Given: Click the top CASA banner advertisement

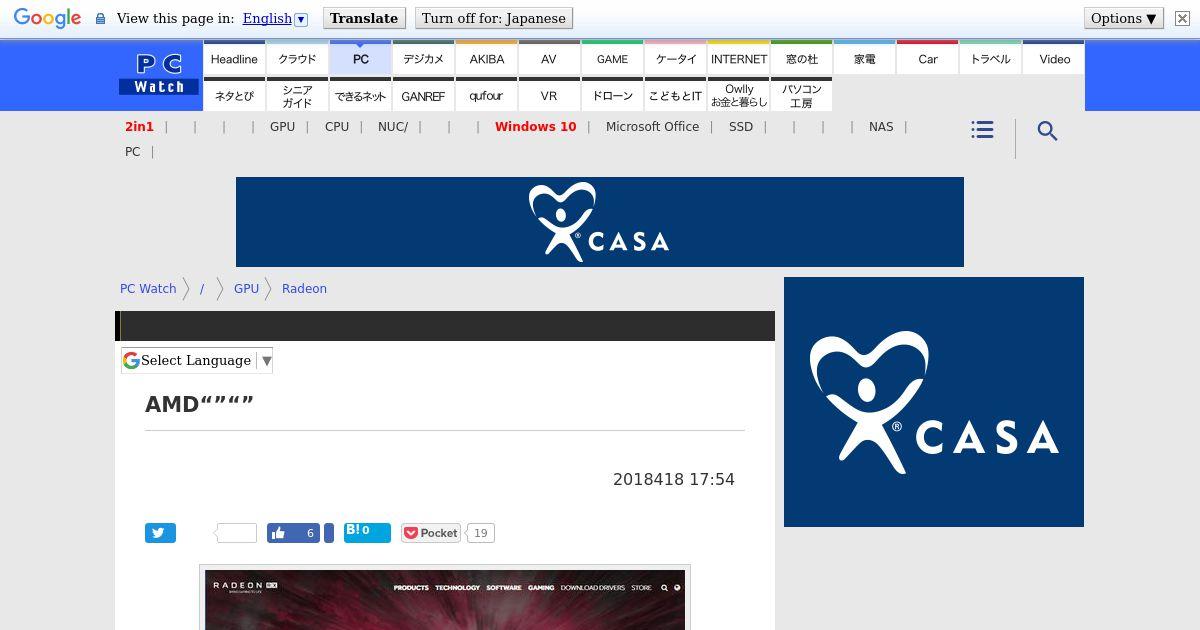Looking at the screenshot, I should [600, 222].
